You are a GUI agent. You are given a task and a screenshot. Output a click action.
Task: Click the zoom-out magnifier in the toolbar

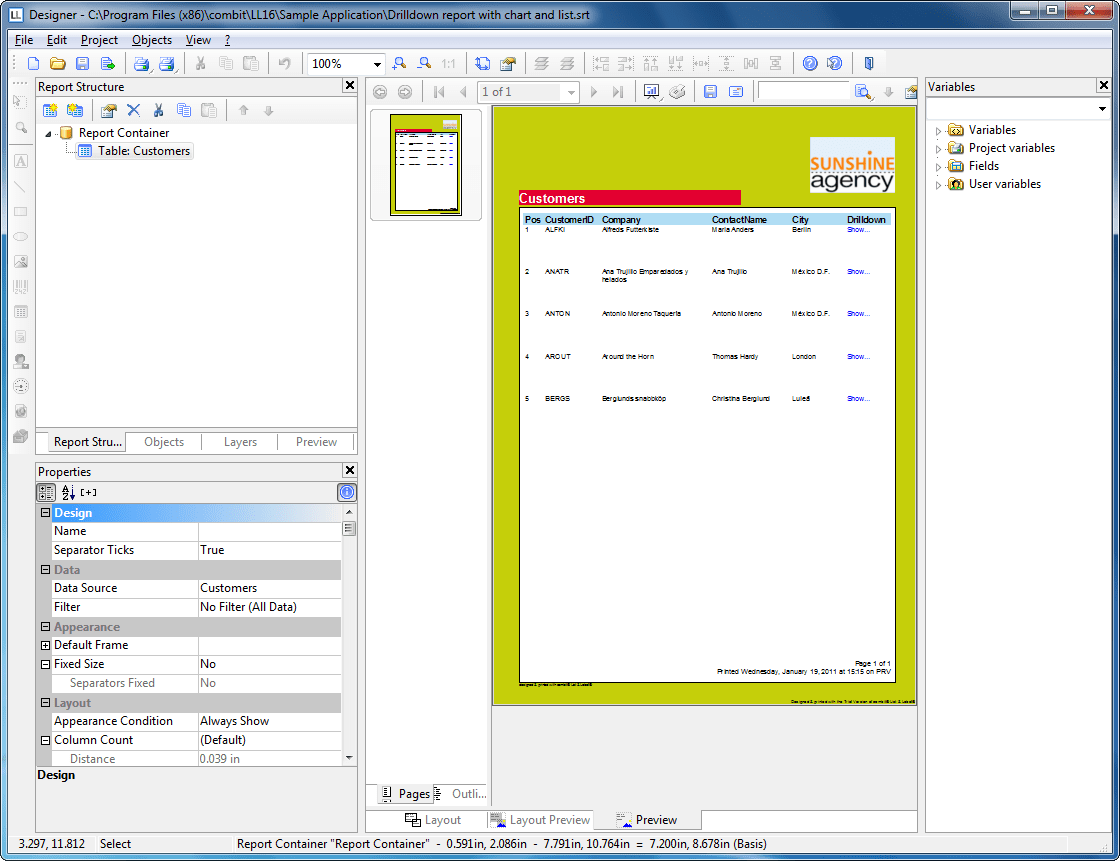[x=424, y=63]
